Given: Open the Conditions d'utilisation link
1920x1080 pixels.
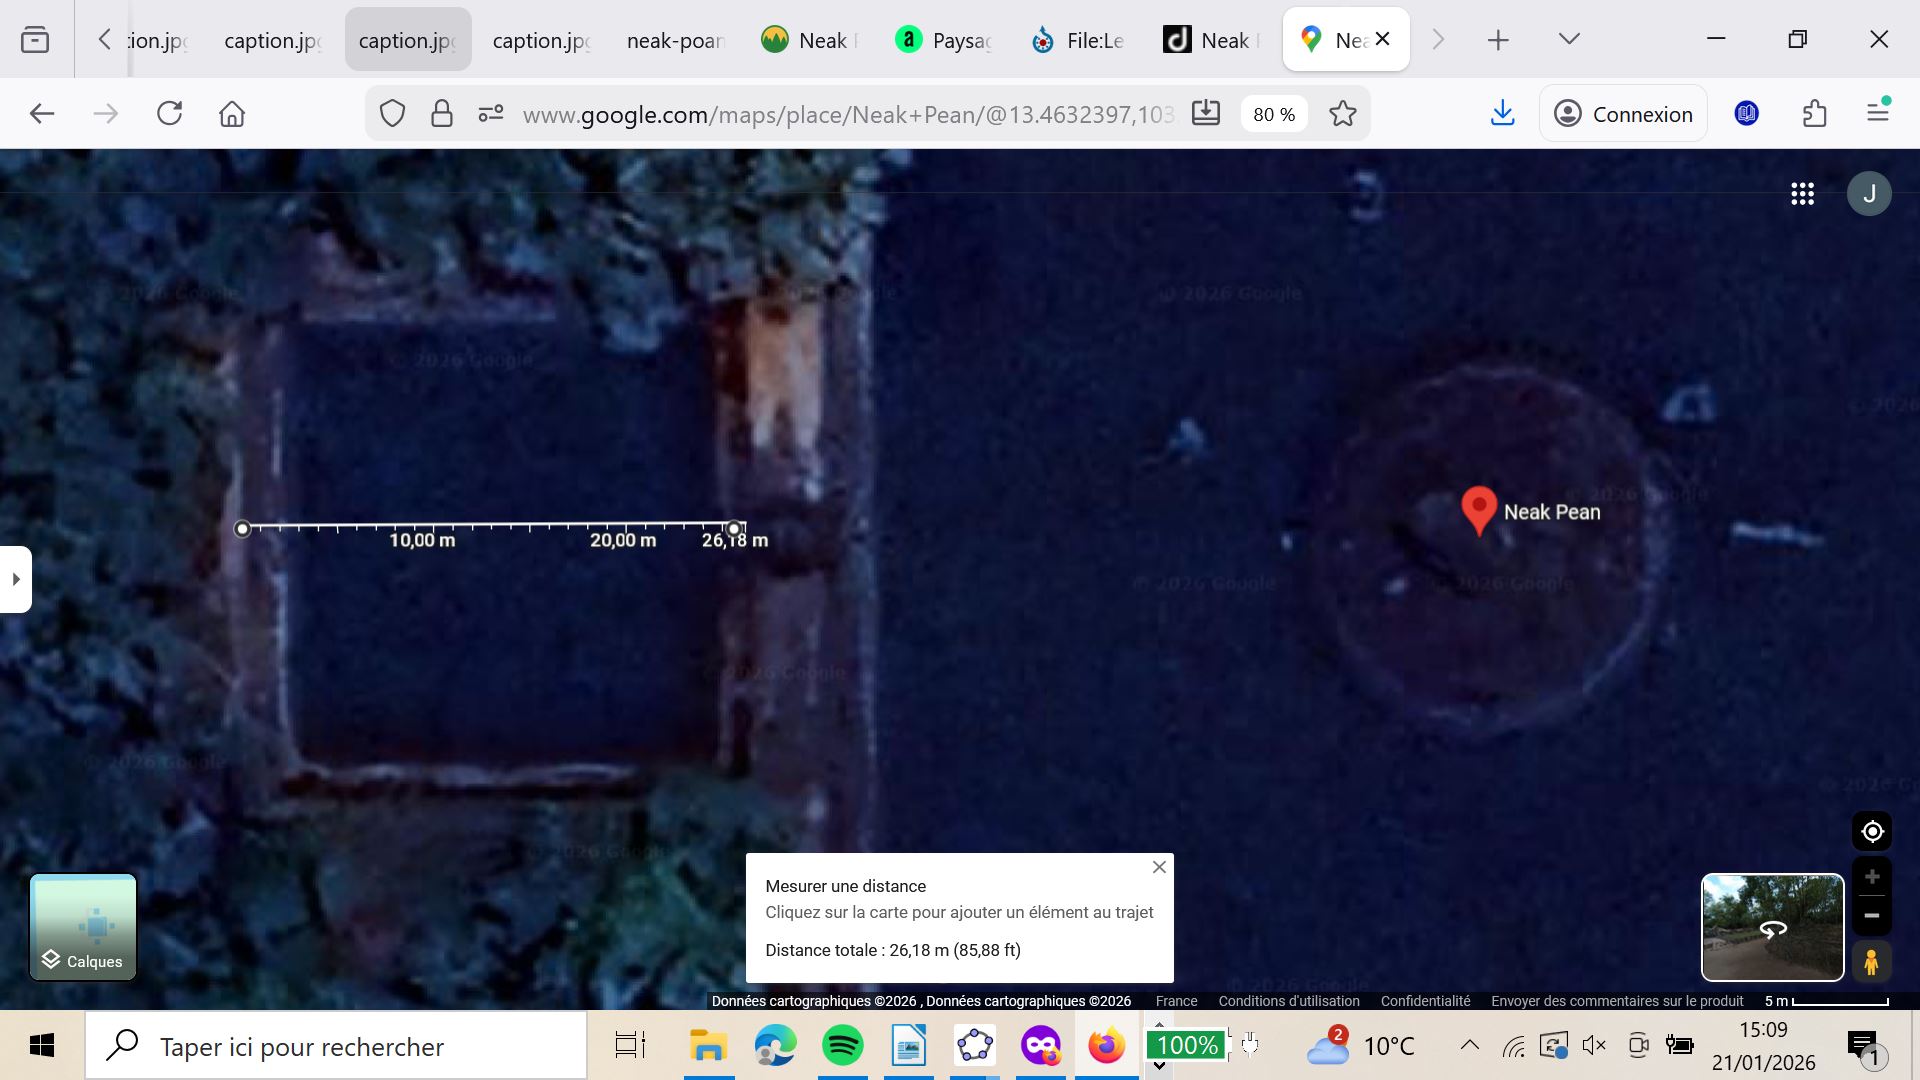Looking at the screenshot, I should (1288, 1001).
